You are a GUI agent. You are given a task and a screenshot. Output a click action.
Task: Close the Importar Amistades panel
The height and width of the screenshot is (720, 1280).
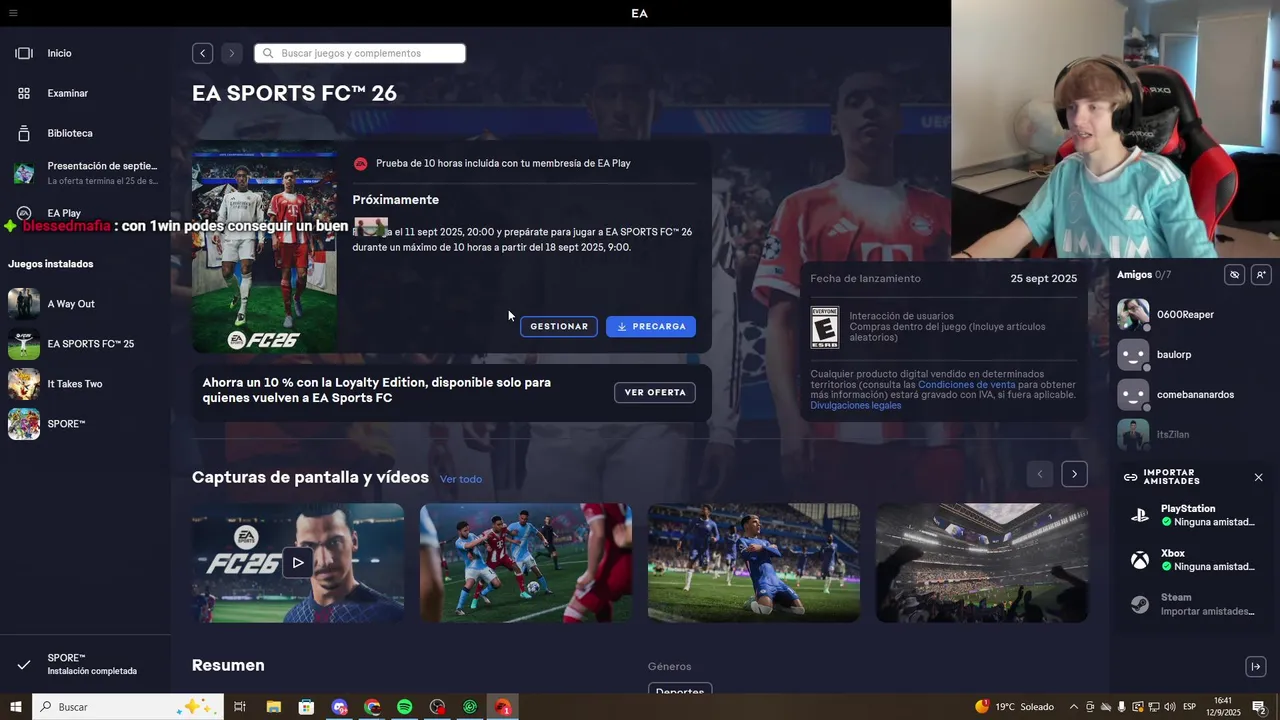point(1258,477)
